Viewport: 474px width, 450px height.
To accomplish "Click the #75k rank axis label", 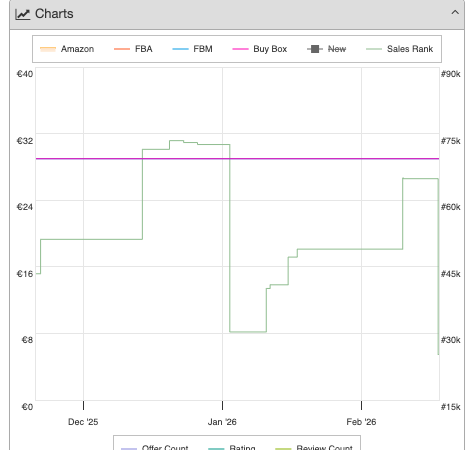I will [x=451, y=141].
